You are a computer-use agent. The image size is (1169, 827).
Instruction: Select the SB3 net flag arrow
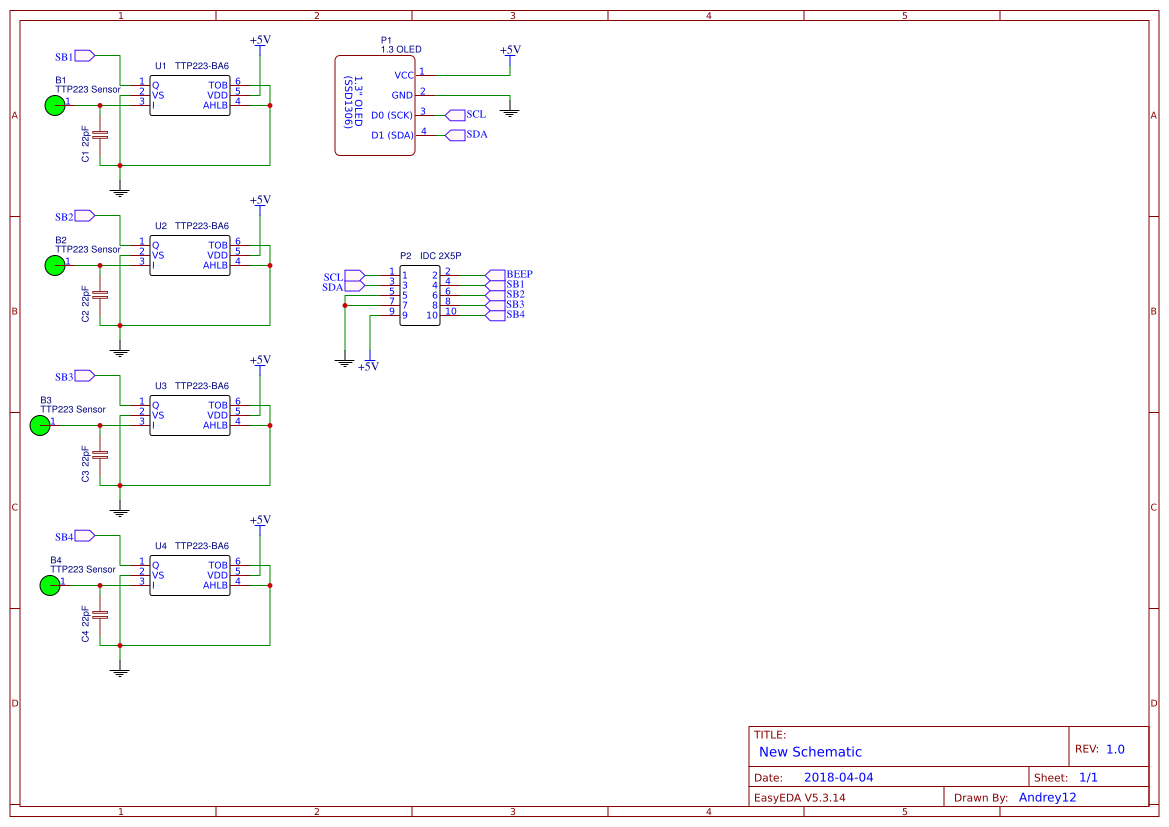tap(80, 375)
